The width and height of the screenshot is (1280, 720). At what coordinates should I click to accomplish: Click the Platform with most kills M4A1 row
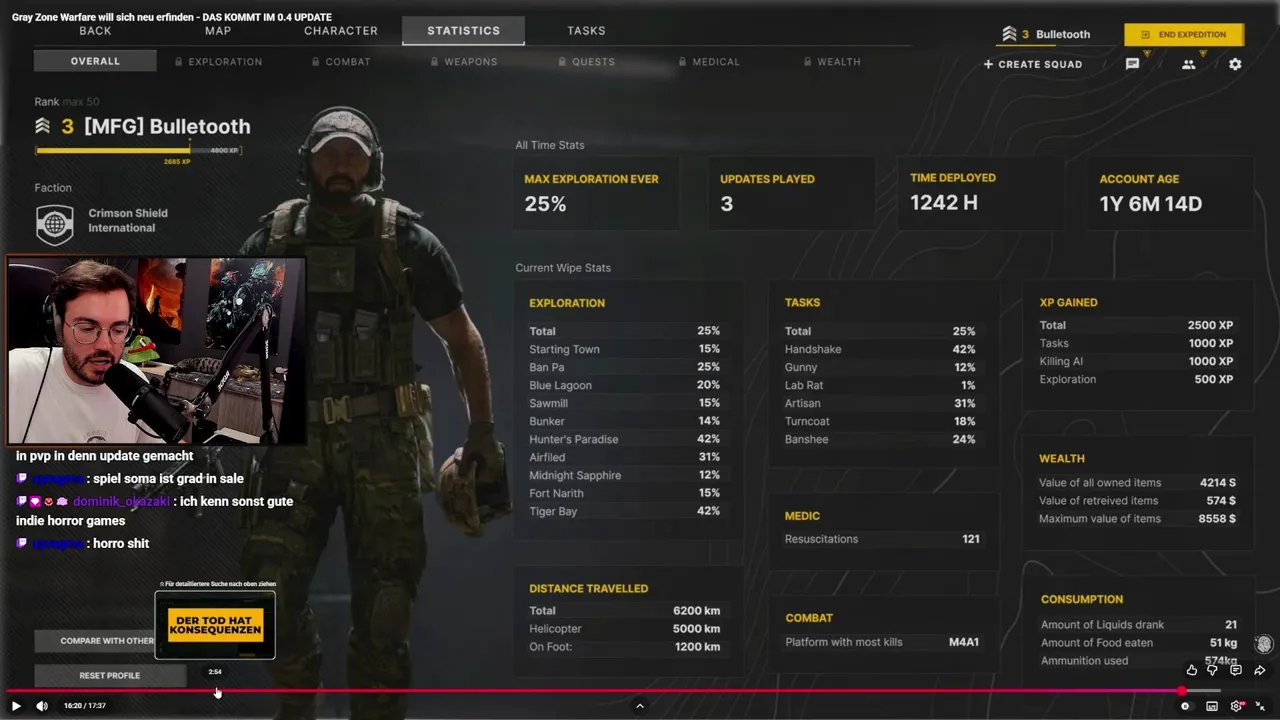click(x=882, y=642)
